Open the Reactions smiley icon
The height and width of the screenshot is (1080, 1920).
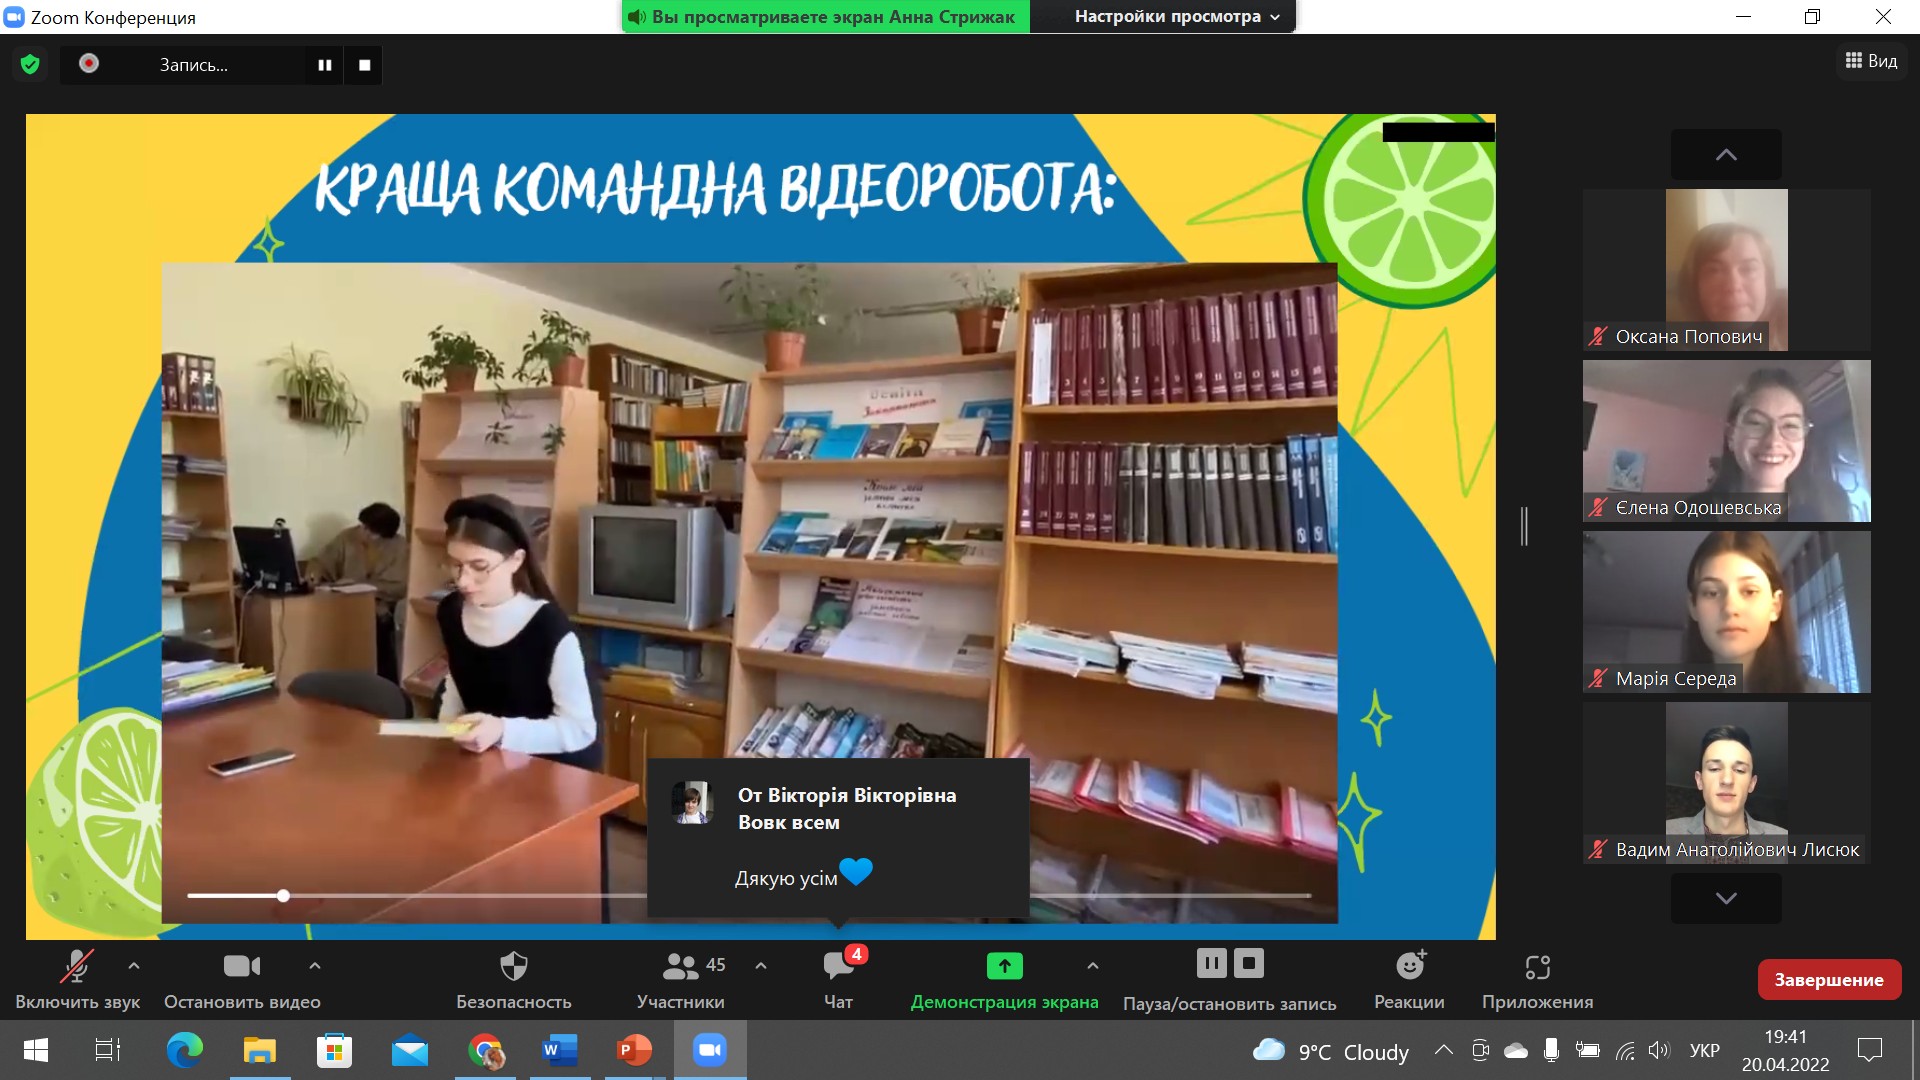[x=1409, y=966]
